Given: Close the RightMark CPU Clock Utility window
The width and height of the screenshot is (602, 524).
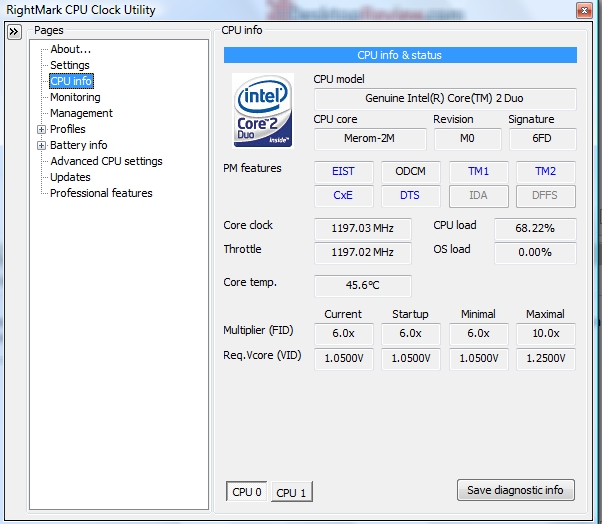Looking at the screenshot, I should [584, 10].
